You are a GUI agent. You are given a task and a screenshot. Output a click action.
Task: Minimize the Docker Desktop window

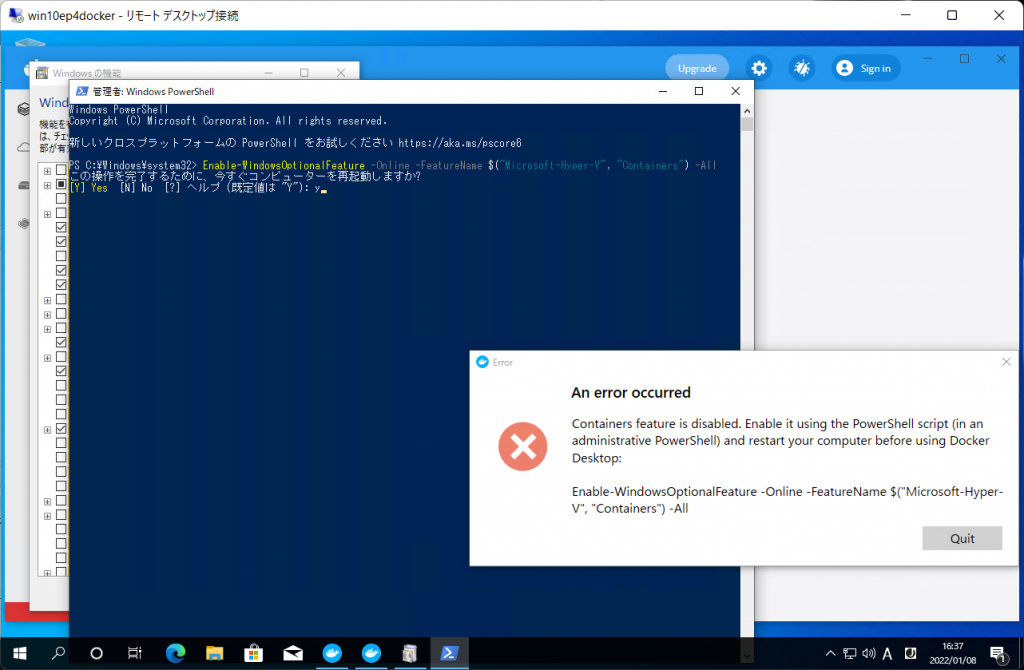[927, 59]
